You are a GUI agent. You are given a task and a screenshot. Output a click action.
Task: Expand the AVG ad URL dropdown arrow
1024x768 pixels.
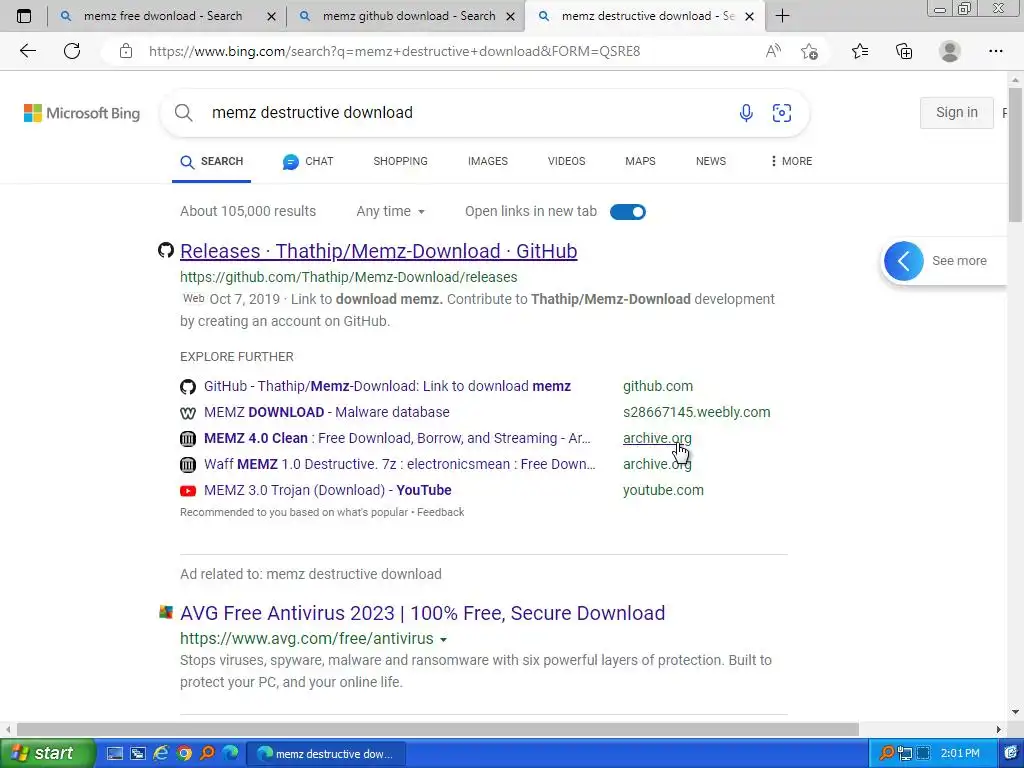[443, 639]
